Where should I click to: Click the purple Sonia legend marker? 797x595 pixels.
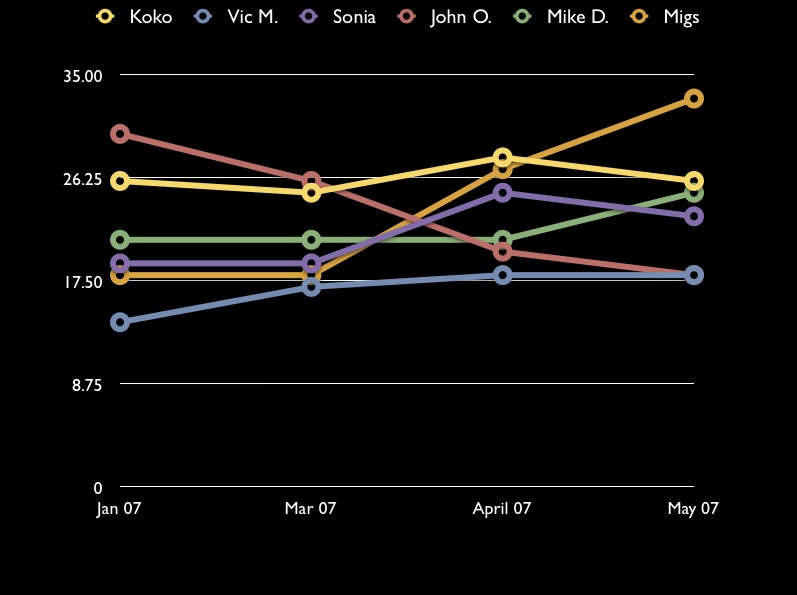(x=310, y=17)
